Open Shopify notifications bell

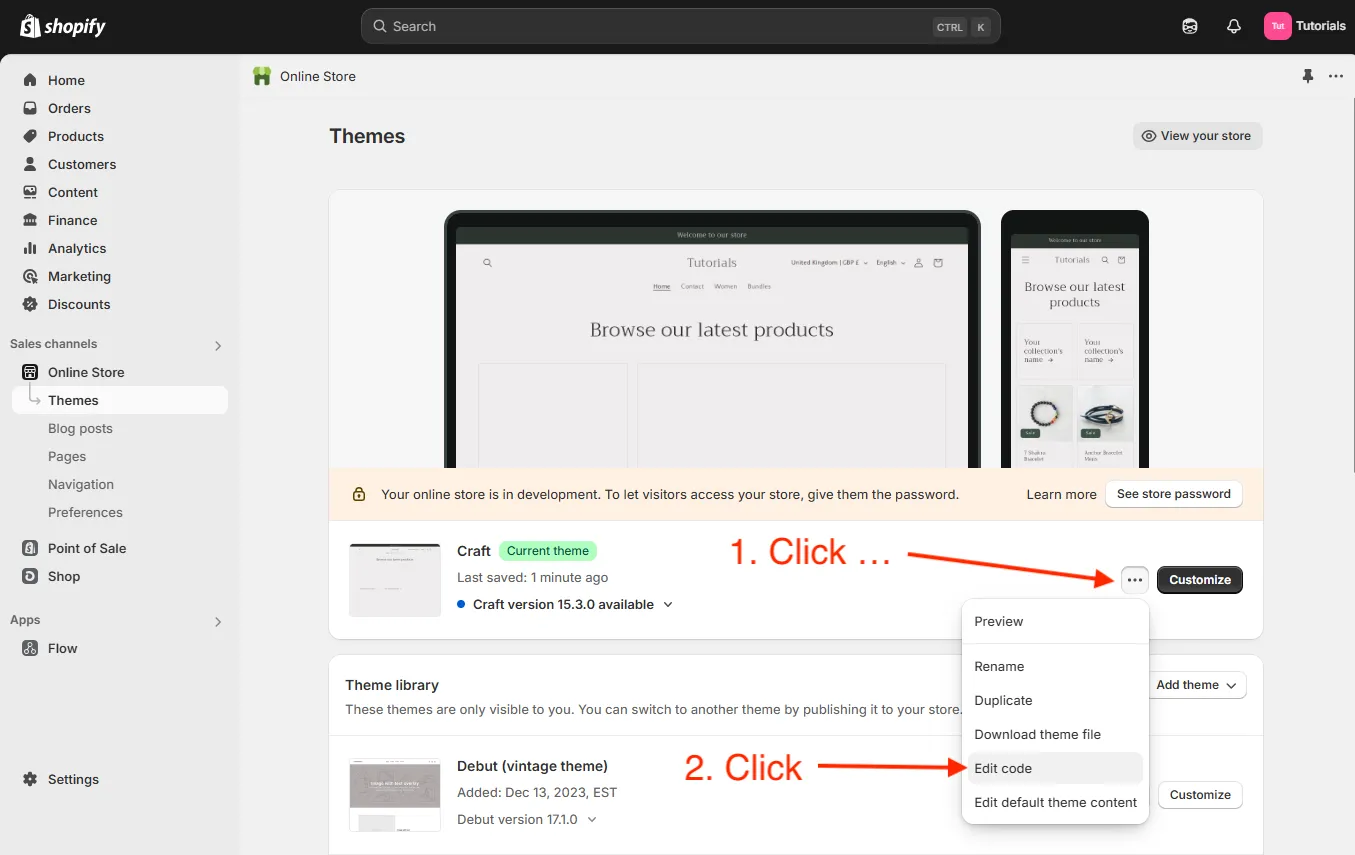(1233, 26)
